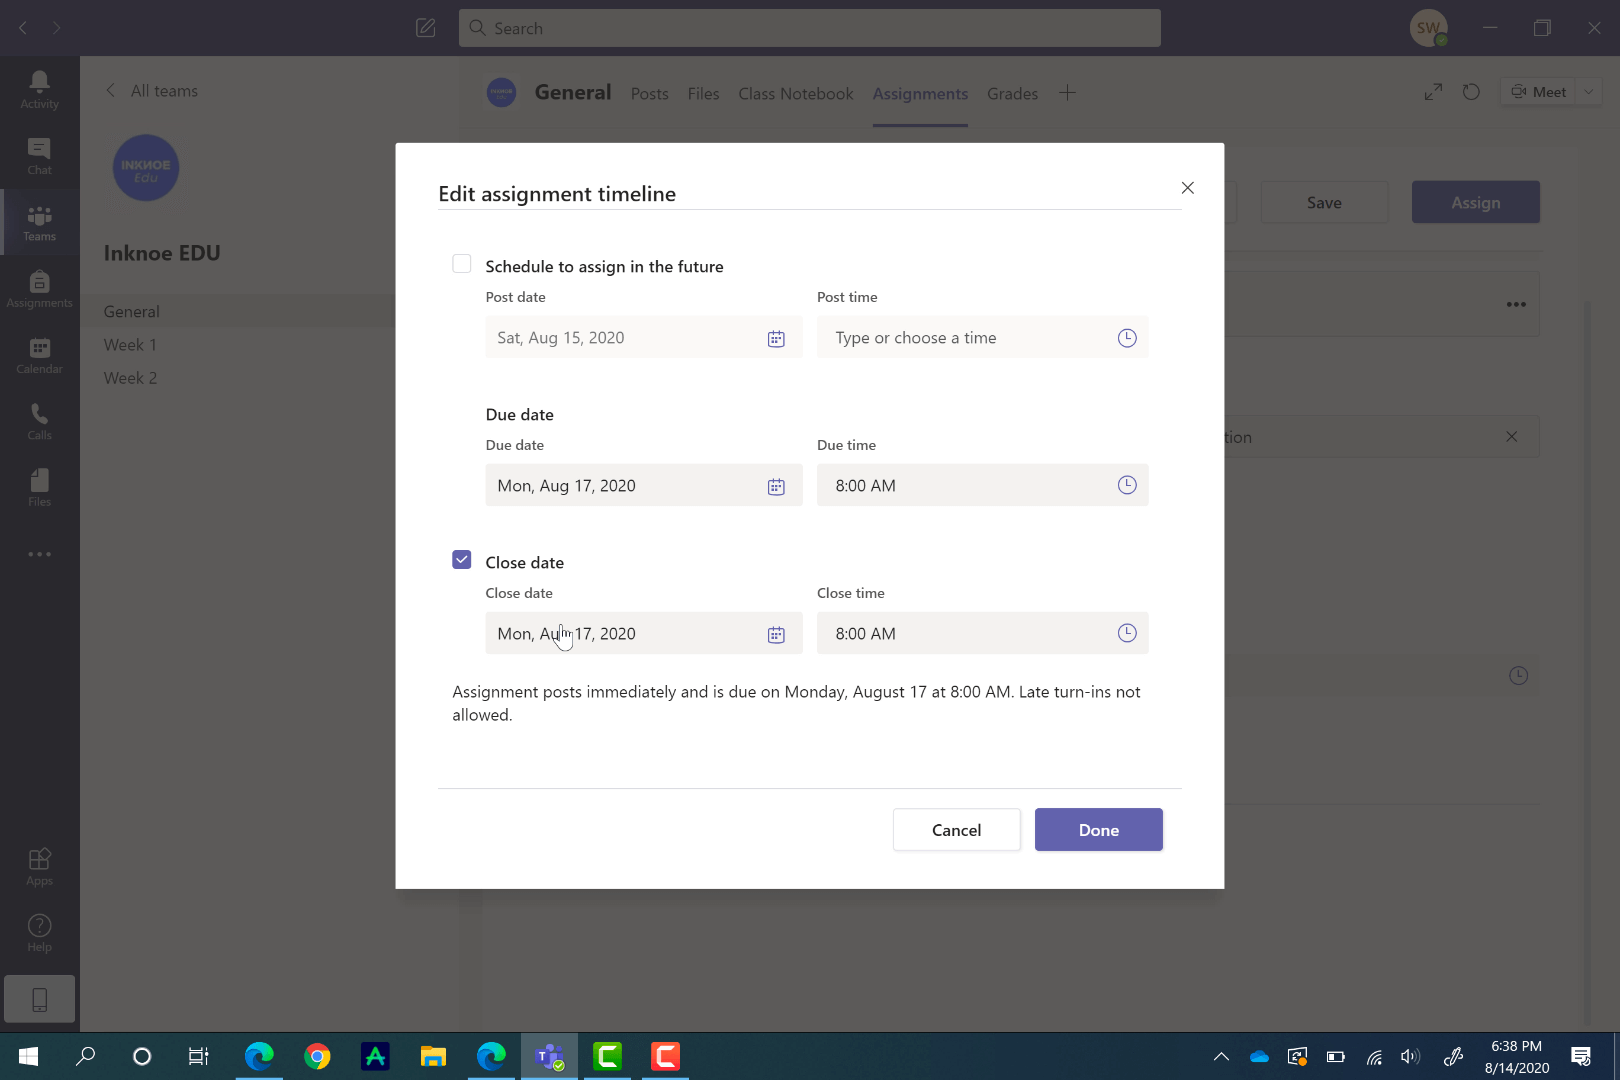Open the Assignments sidebar icon

pyautogui.click(x=39, y=289)
